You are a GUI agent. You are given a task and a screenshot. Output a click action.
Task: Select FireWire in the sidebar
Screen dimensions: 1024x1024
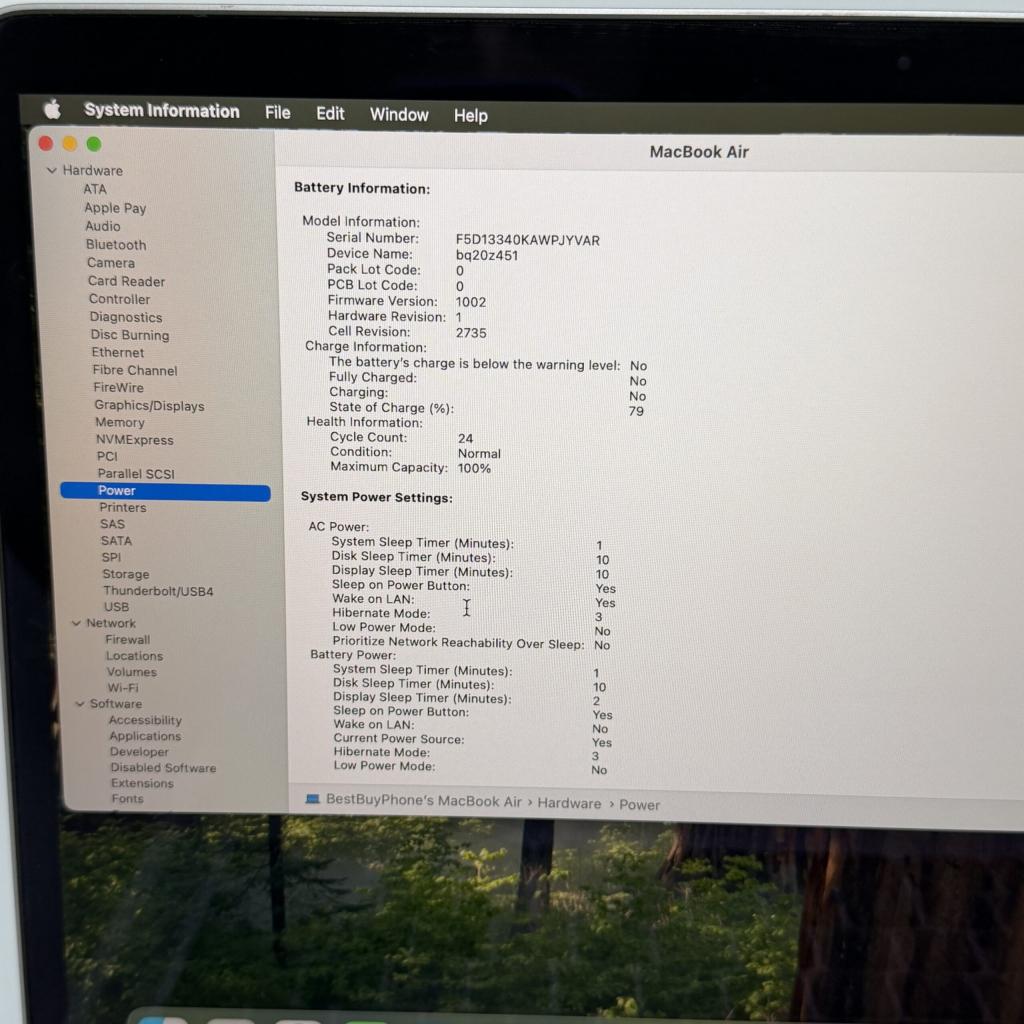(118, 387)
